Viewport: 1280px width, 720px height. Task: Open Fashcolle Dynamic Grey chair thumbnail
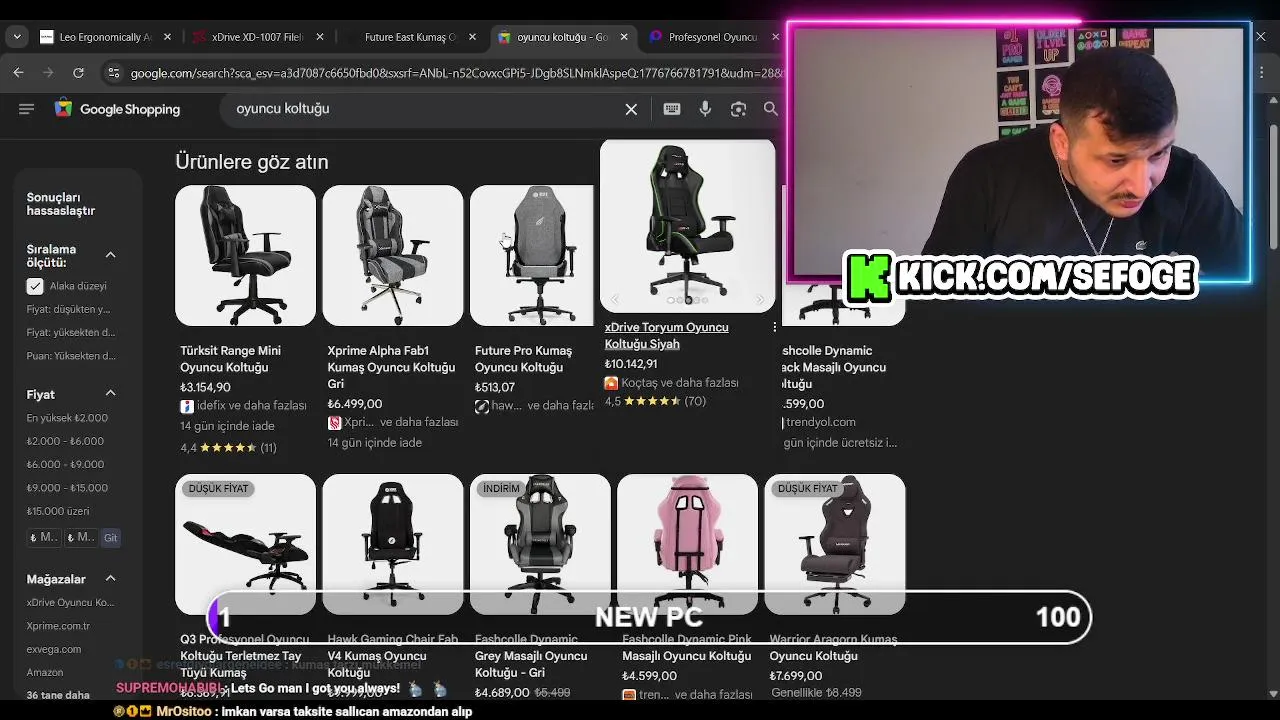point(540,544)
